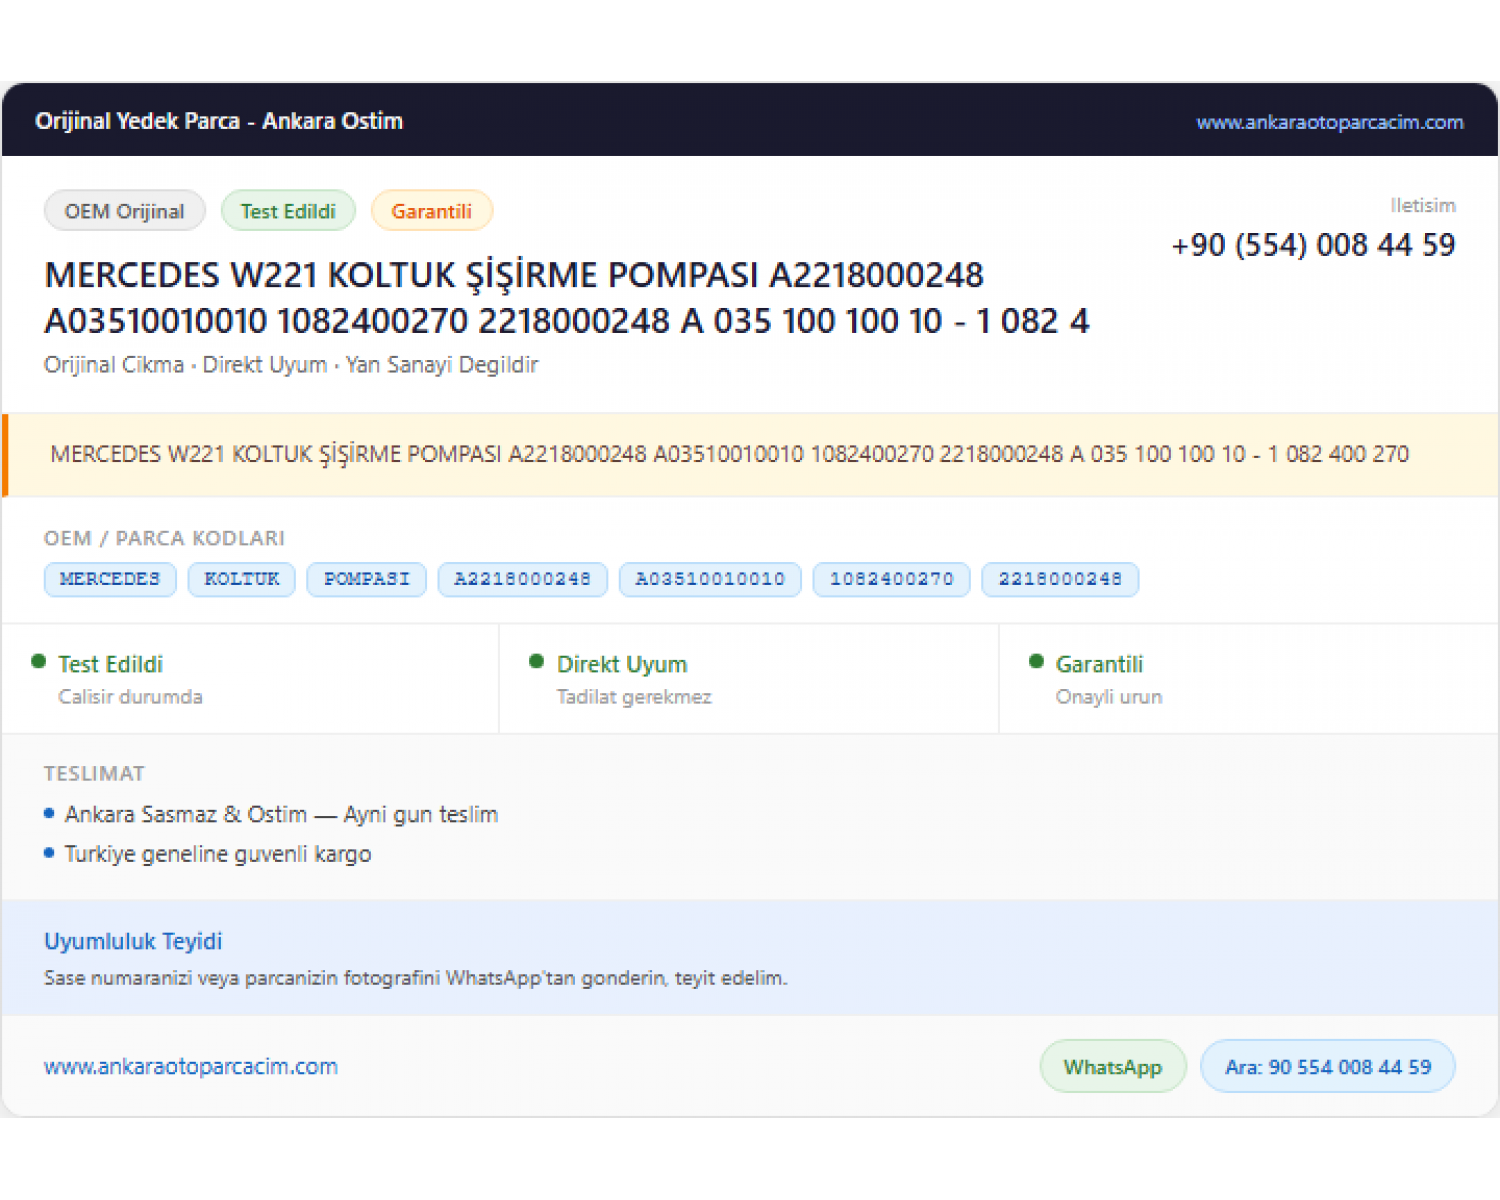Viewport: 1500px width, 1200px height.
Task: Click the Uyumluluk Teyidi heading
Action: (x=133, y=941)
